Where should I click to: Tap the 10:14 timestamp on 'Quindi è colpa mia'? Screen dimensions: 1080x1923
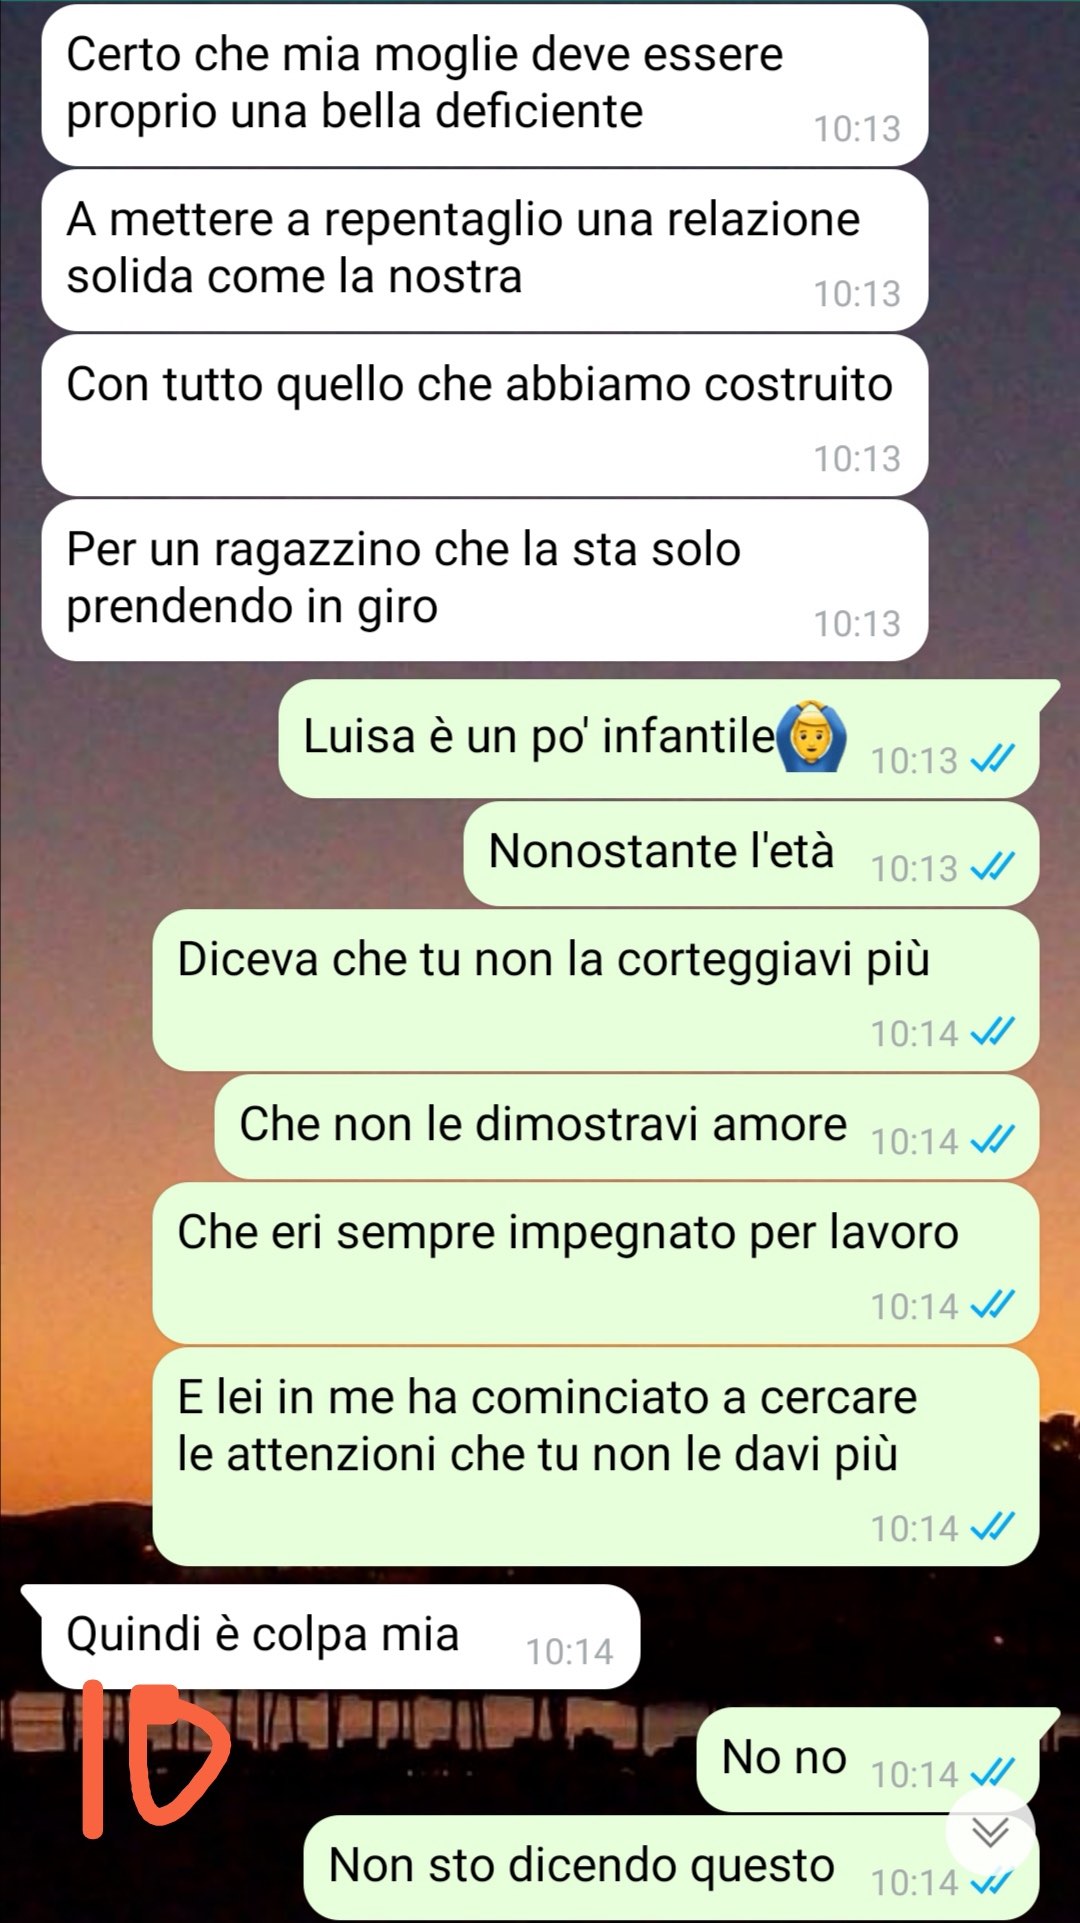tap(569, 1652)
